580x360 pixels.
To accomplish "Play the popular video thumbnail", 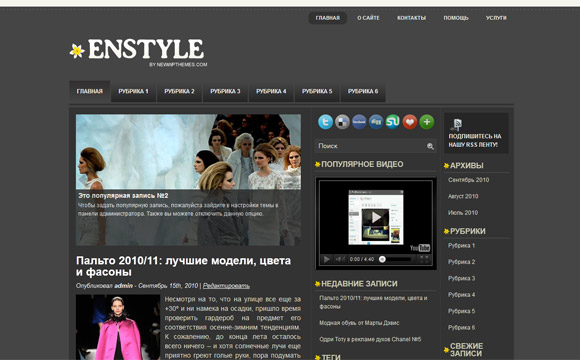I will [x=376, y=217].
